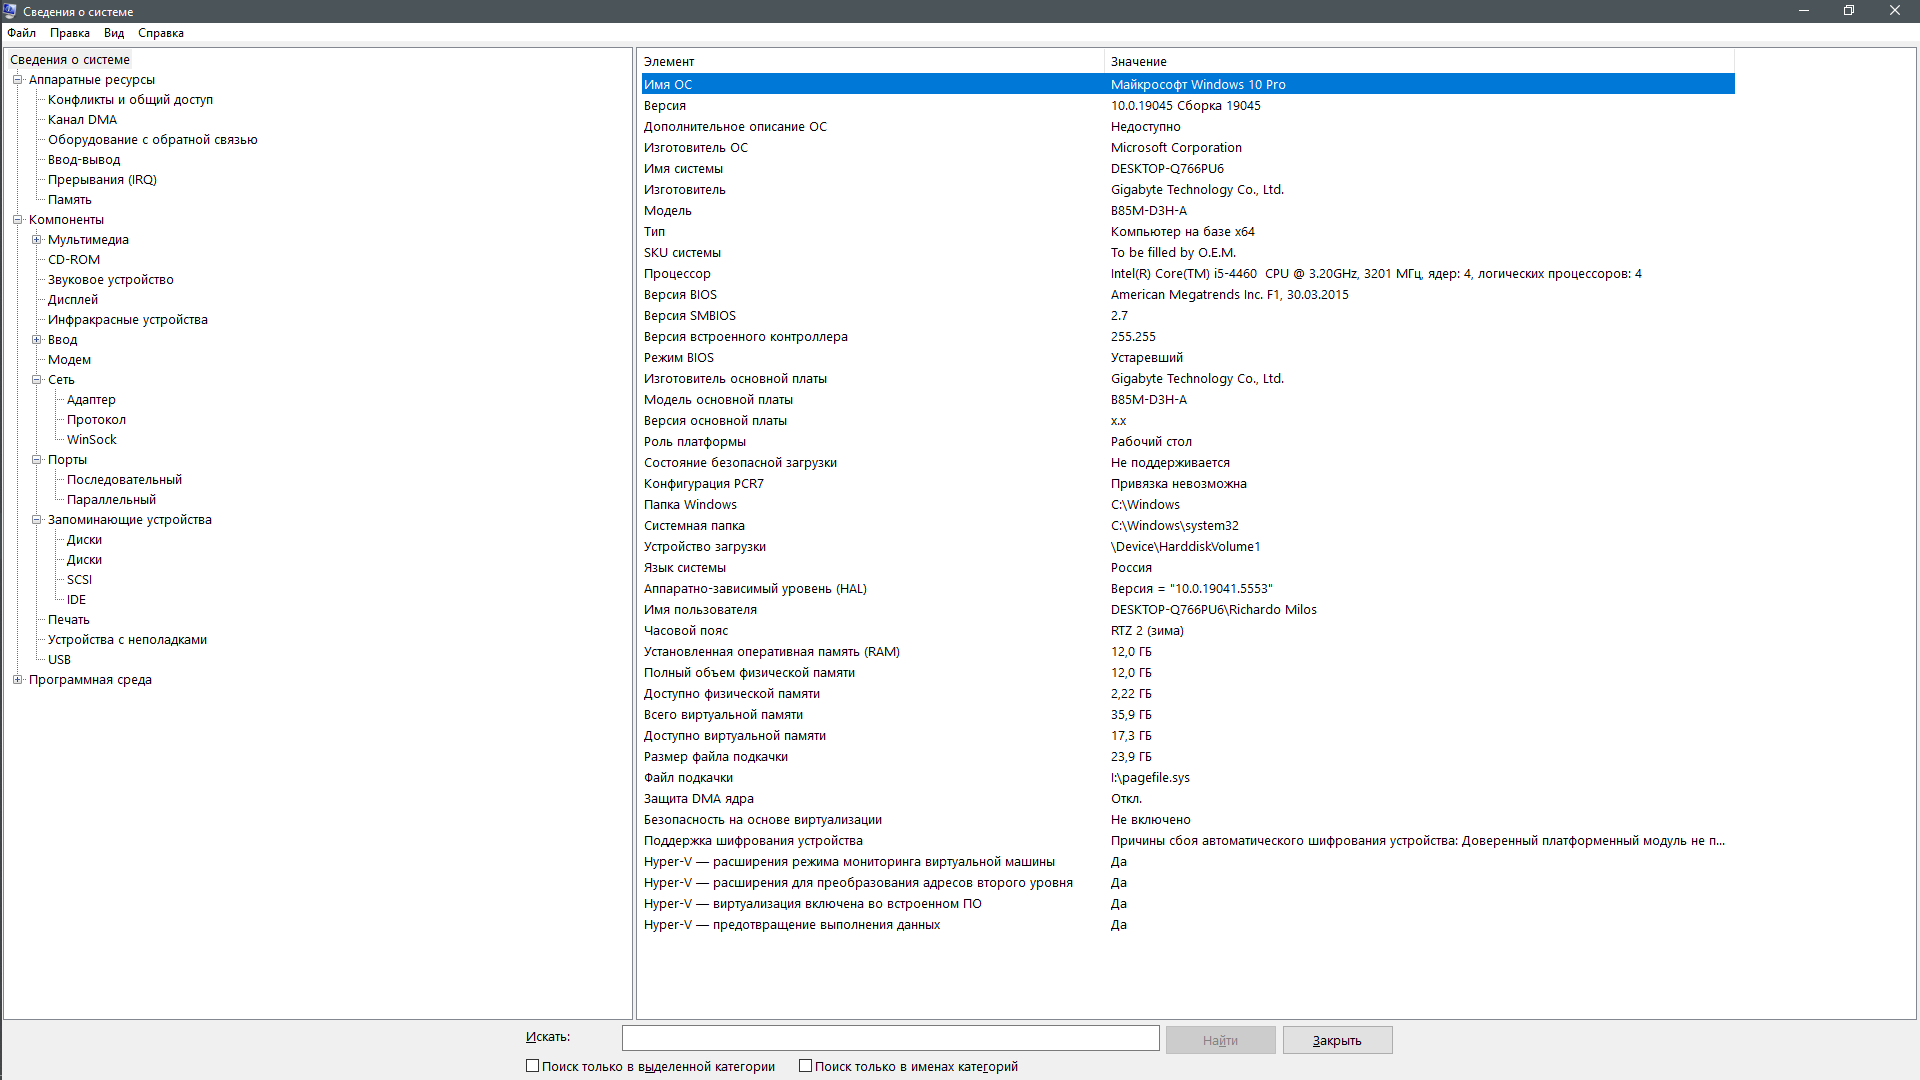Select the Процессор row in list
This screenshot has height=1080, width=1920.
[x=677, y=274]
